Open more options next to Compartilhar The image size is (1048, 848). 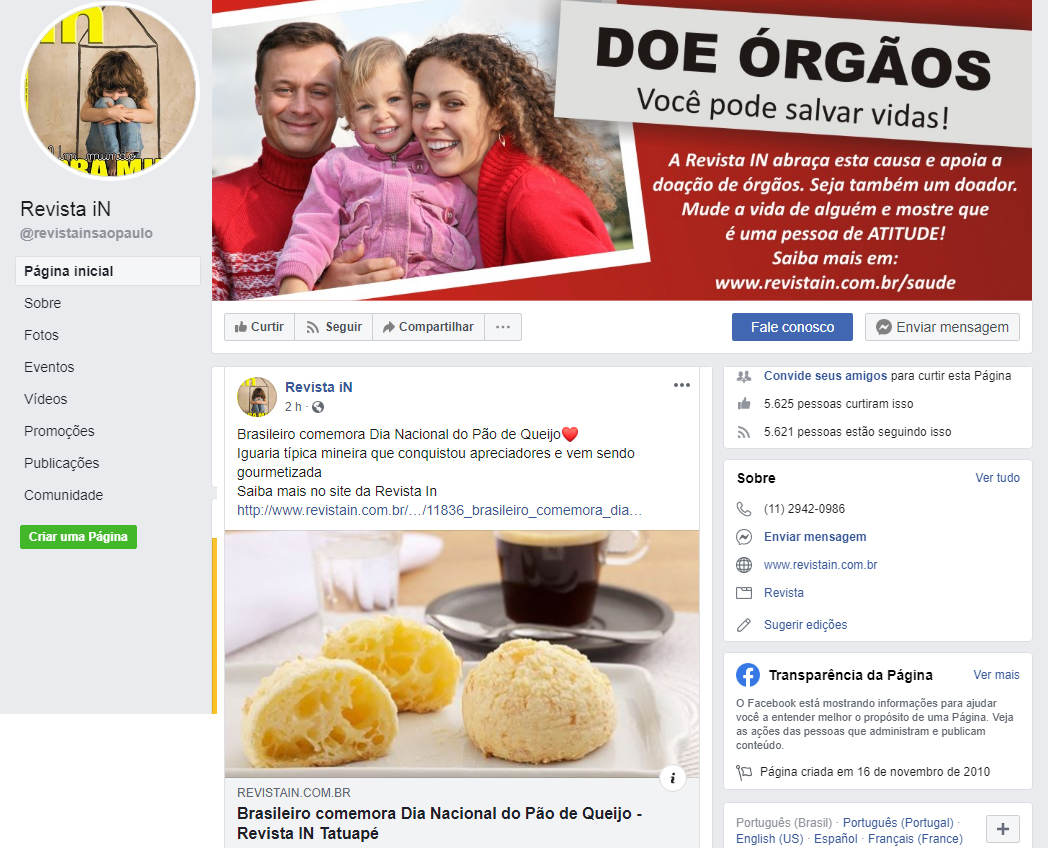pyautogui.click(x=503, y=327)
